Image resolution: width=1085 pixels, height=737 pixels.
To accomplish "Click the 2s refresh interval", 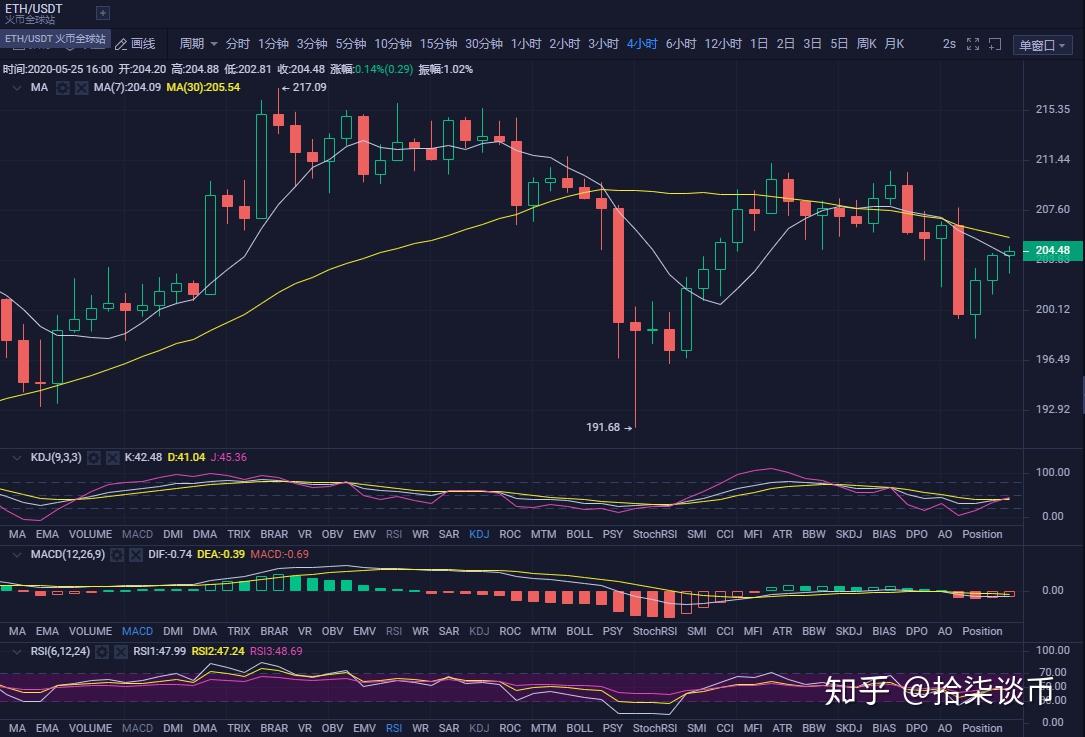I will [949, 44].
